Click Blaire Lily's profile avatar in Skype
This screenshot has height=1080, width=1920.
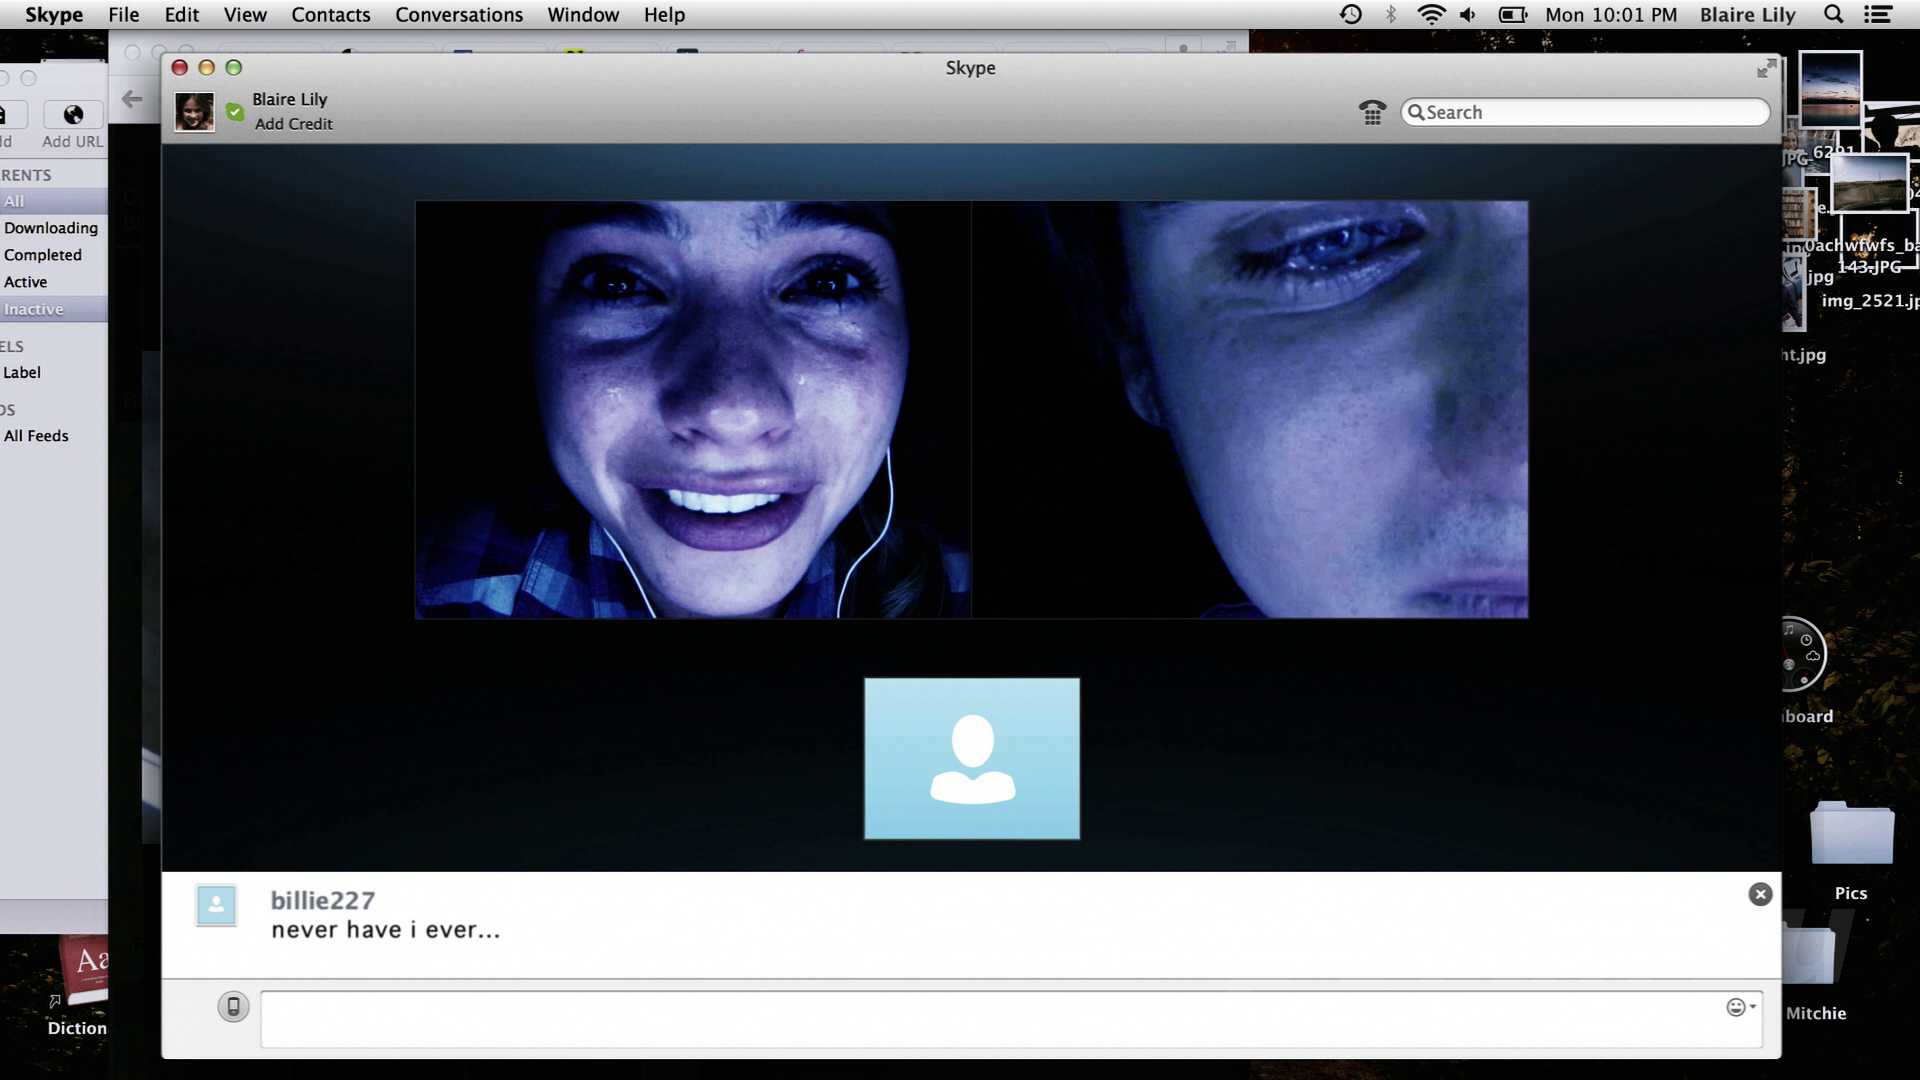(x=194, y=111)
